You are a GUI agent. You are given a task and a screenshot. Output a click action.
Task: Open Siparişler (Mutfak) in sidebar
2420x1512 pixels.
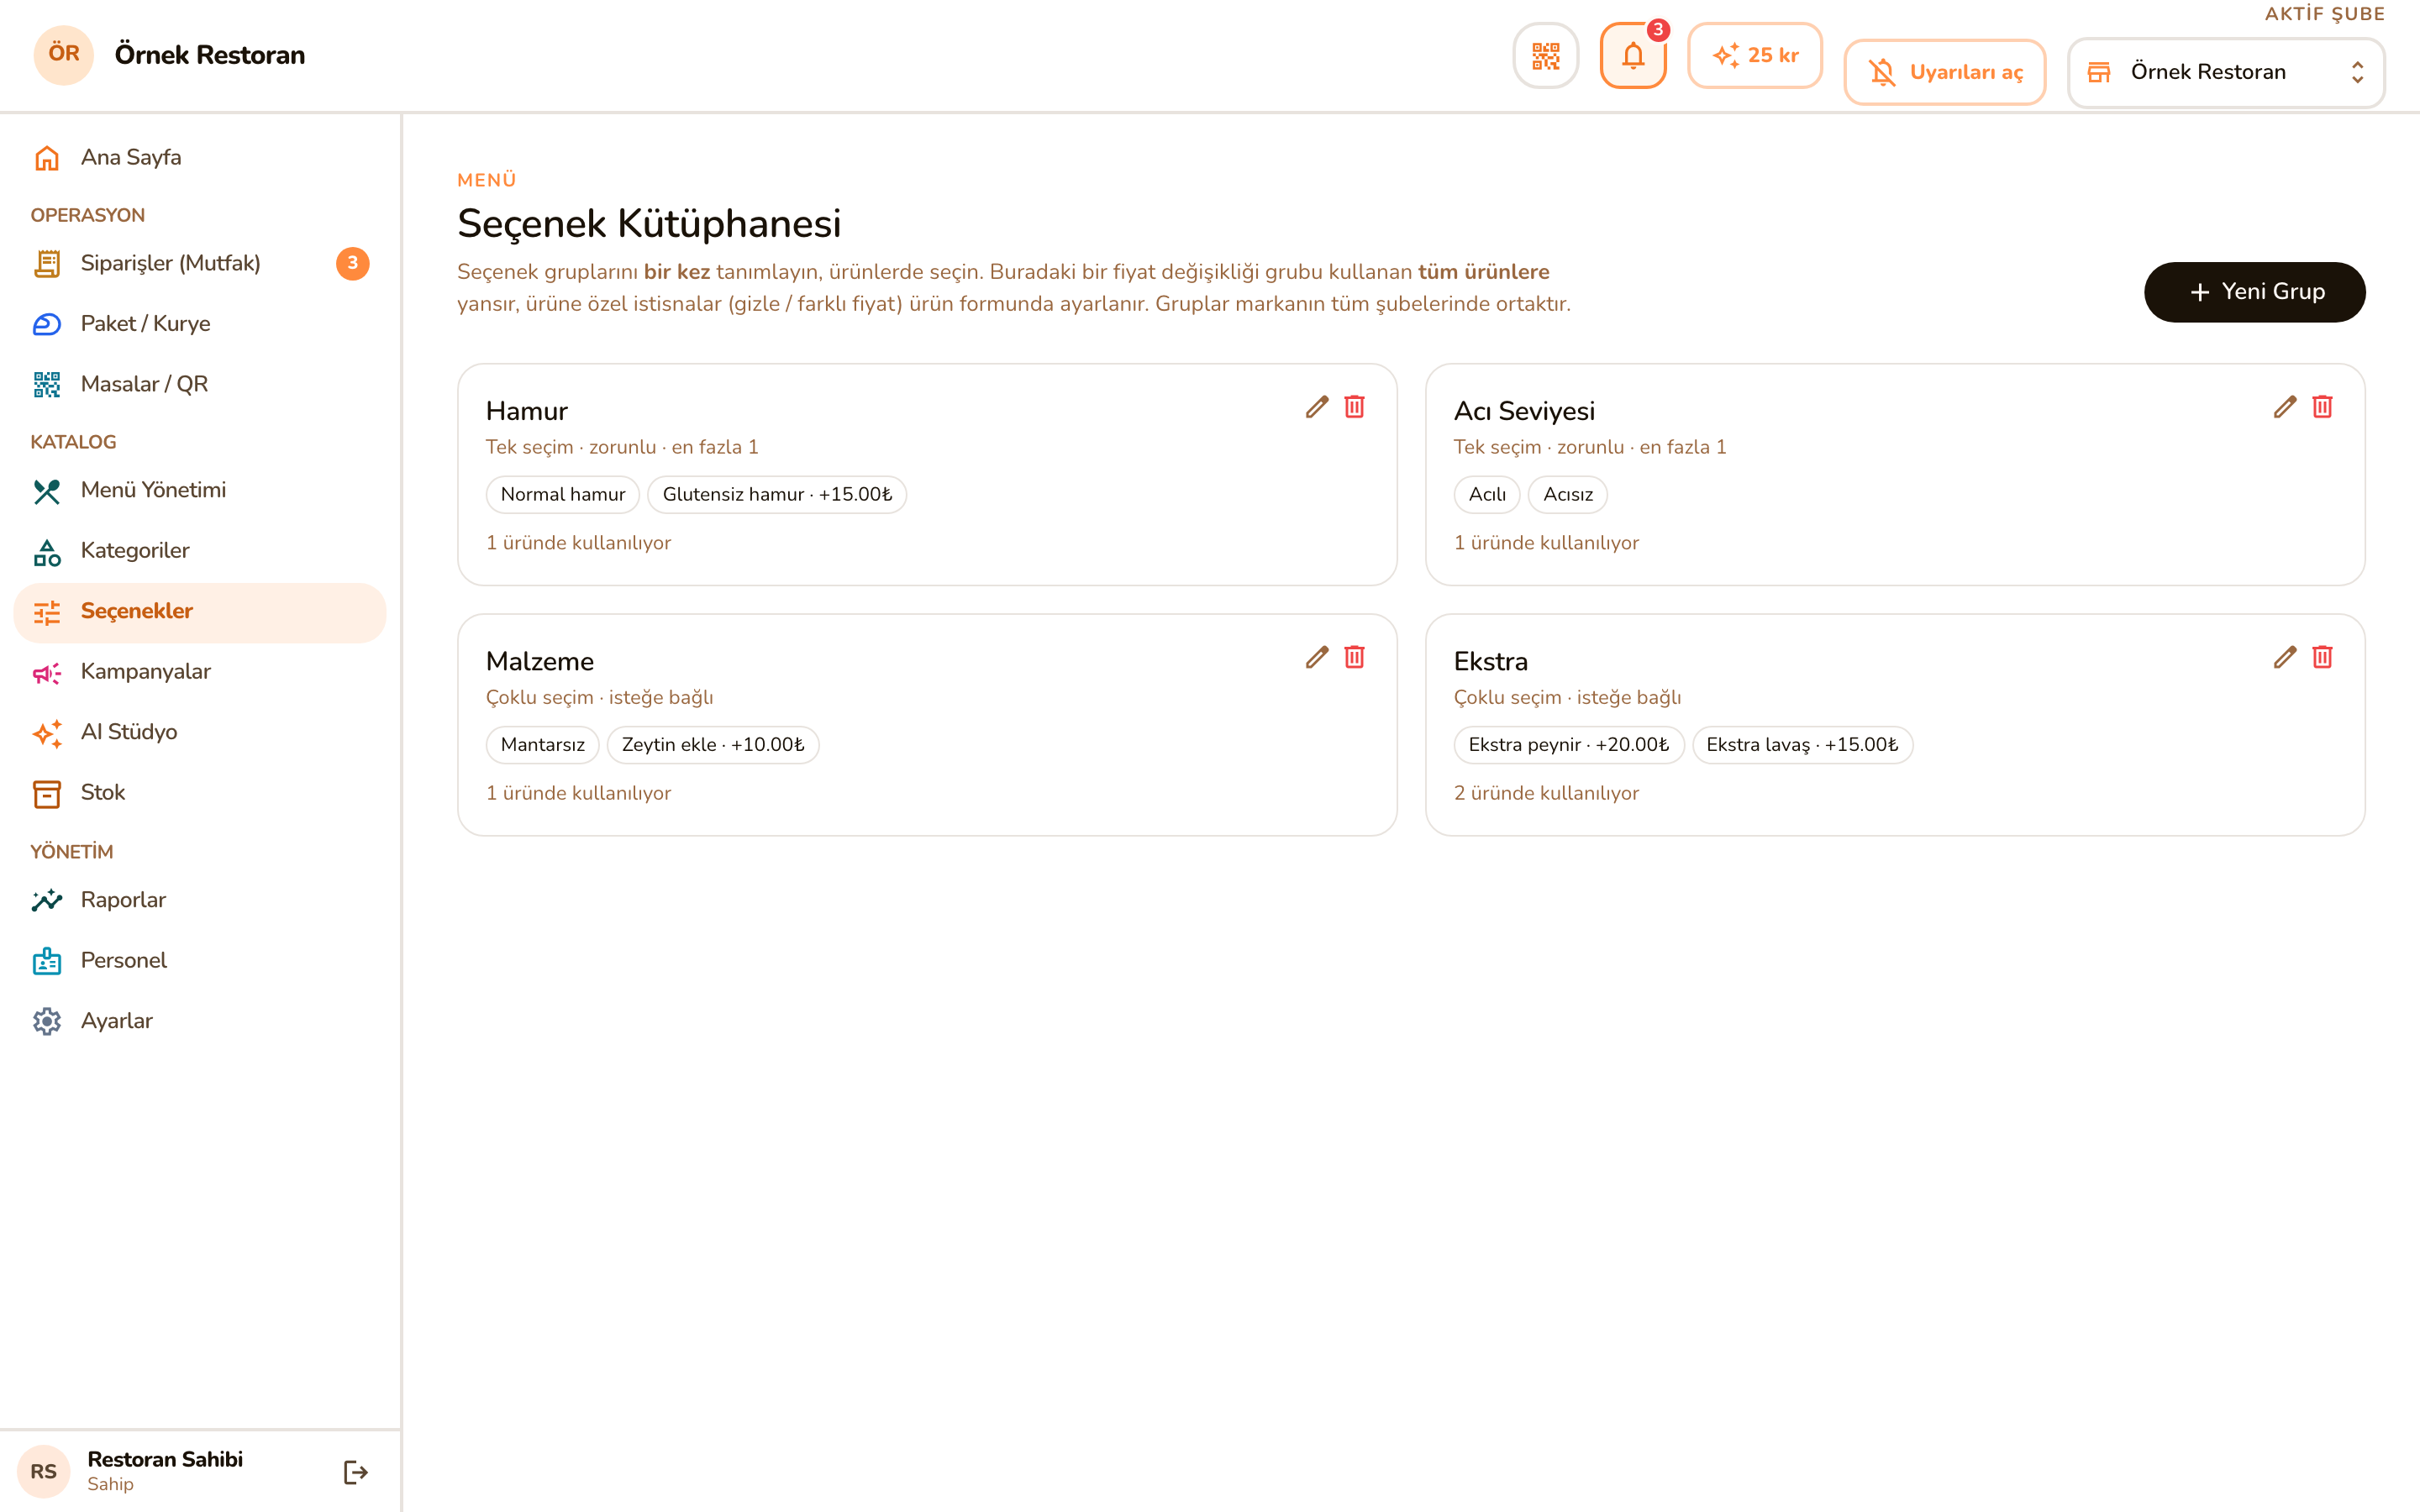click(x=200, y=264)
